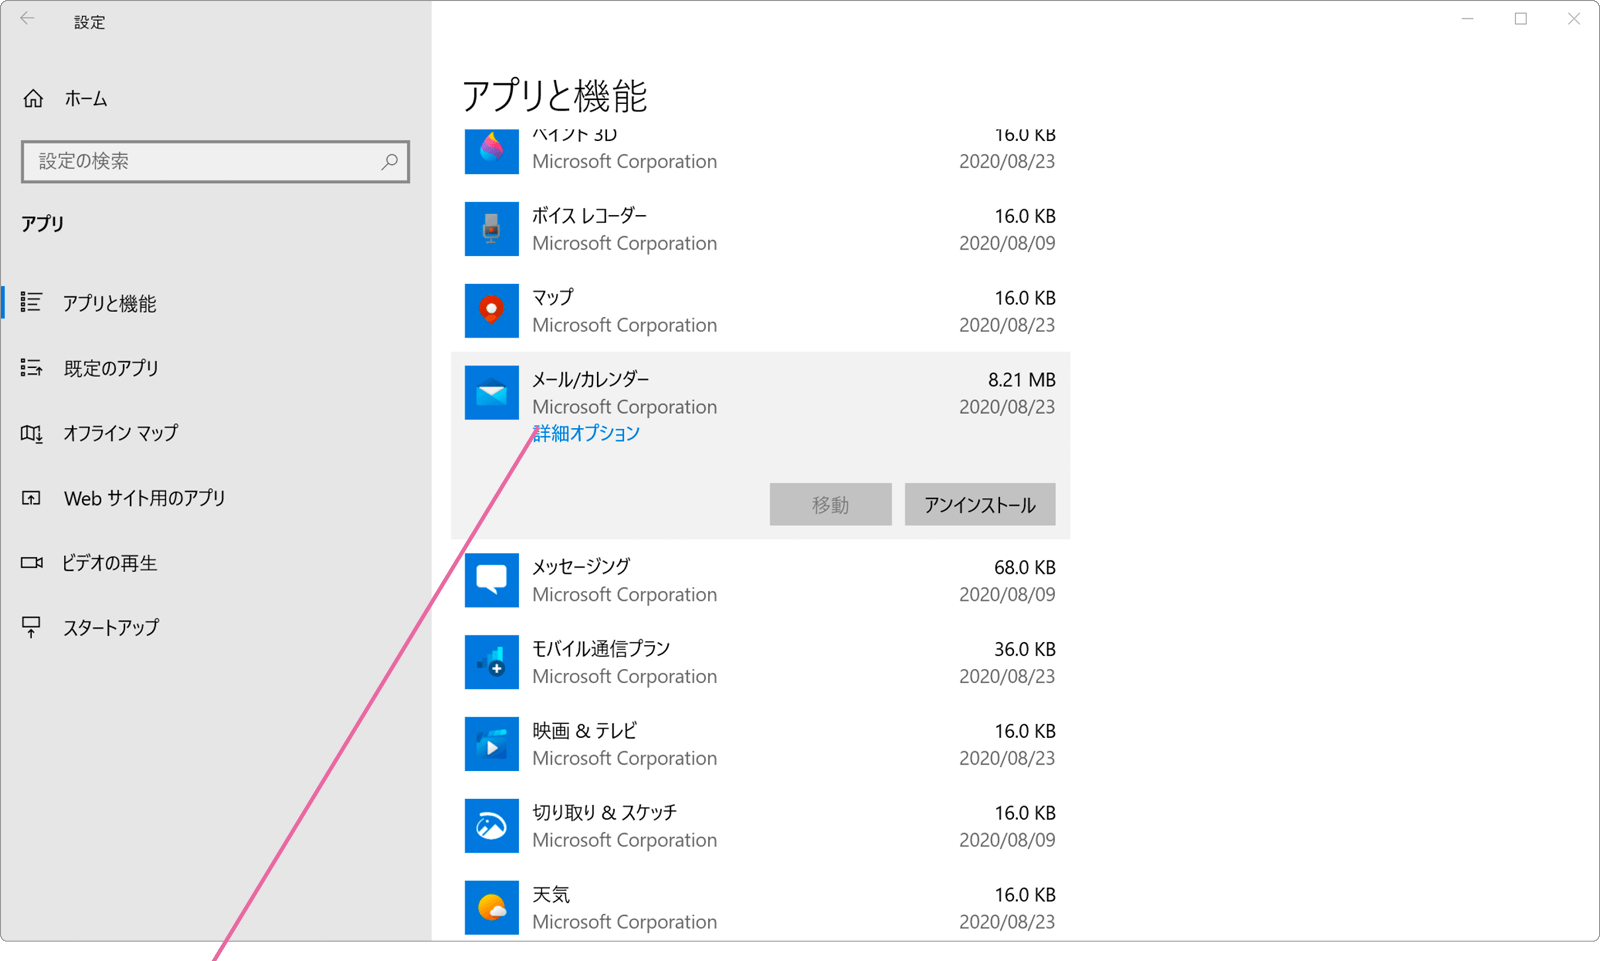Click the アプリ section header in sidebar
Viewport: 1600px width, 961px height.
coord(42,224)
